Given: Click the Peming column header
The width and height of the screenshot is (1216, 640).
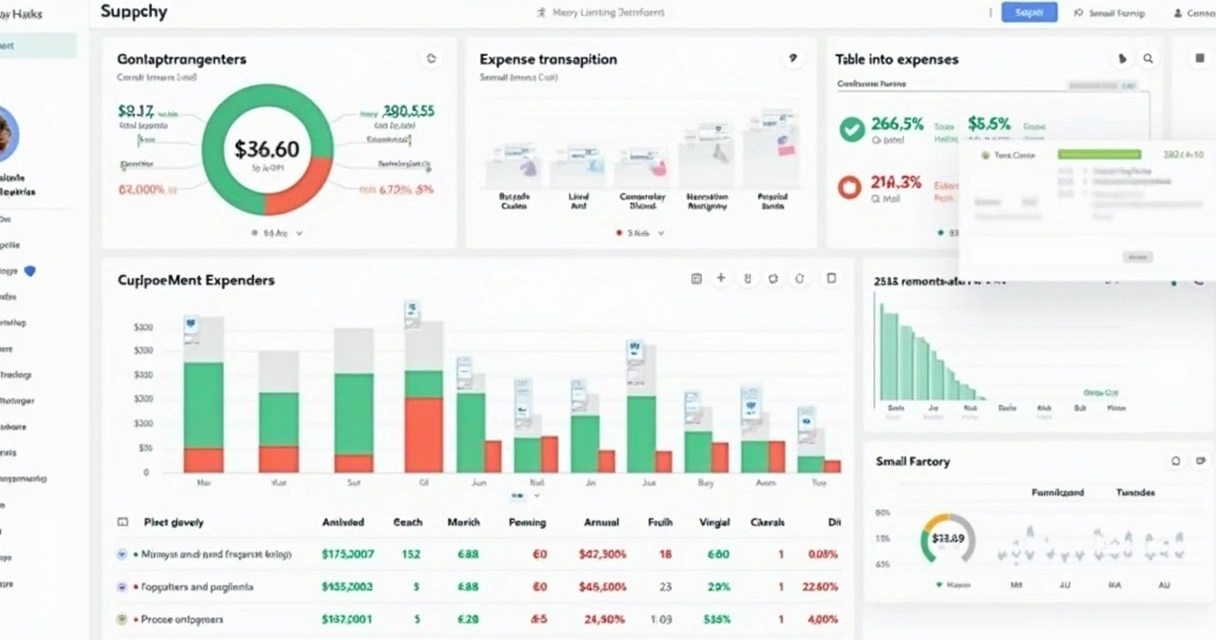Looking at the screenshot, I should [x=527, y=522].
